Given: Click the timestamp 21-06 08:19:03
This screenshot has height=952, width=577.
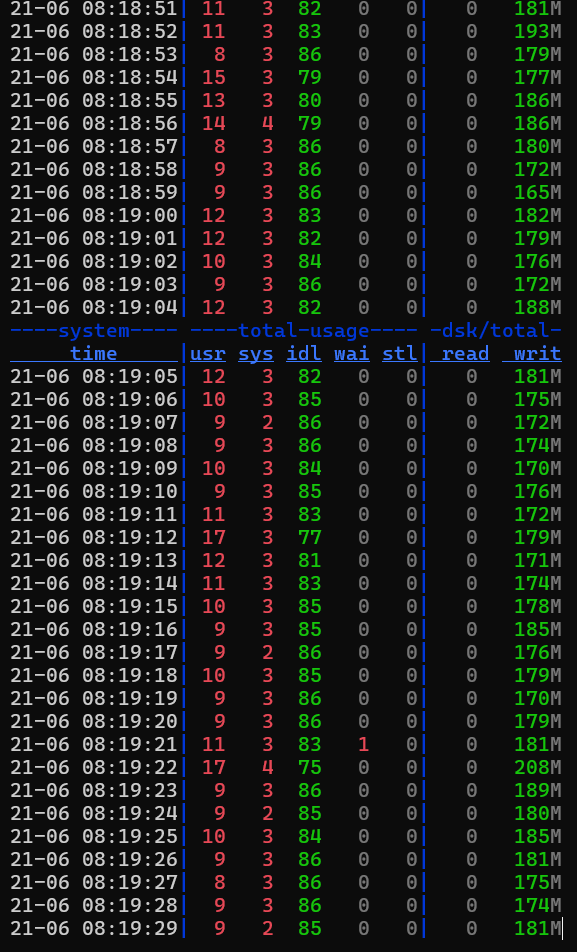Looking at the screenshot, I should click(x=94, y=285).
